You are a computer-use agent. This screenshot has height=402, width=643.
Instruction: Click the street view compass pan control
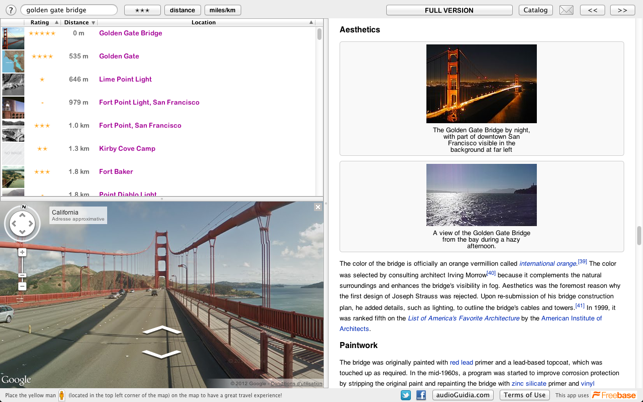[22, 224]
